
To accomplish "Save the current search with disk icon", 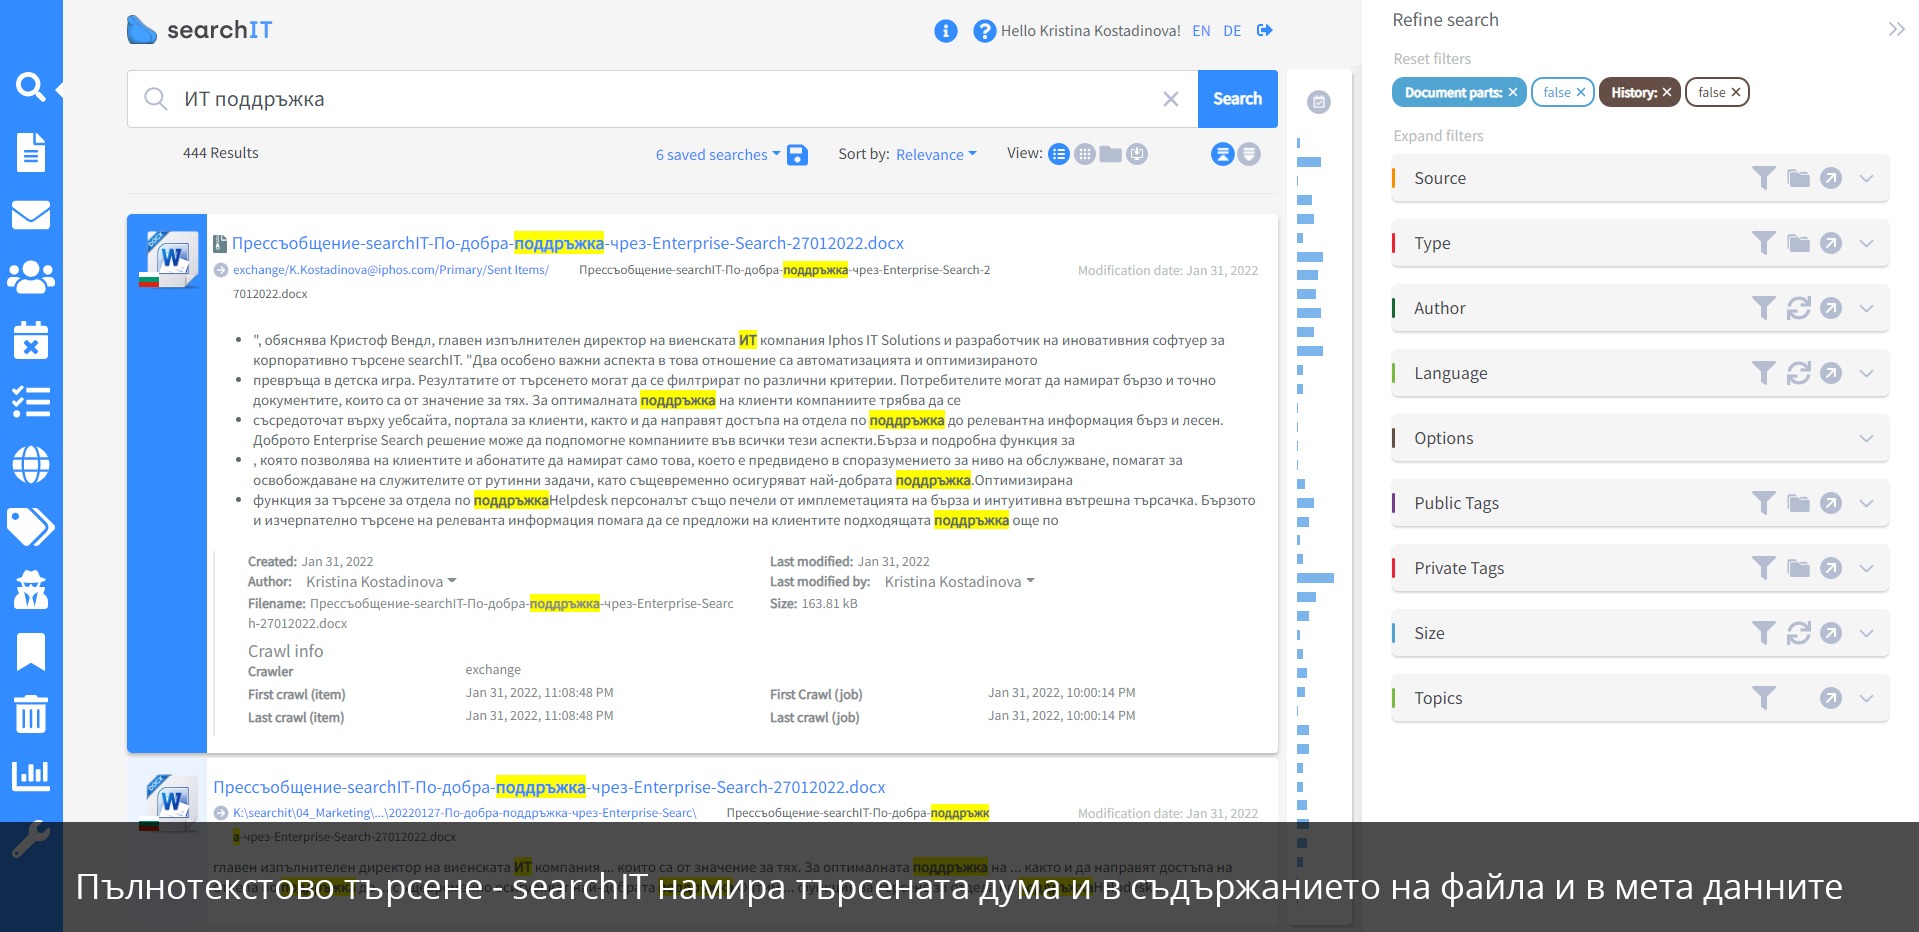I will point(797,155).
